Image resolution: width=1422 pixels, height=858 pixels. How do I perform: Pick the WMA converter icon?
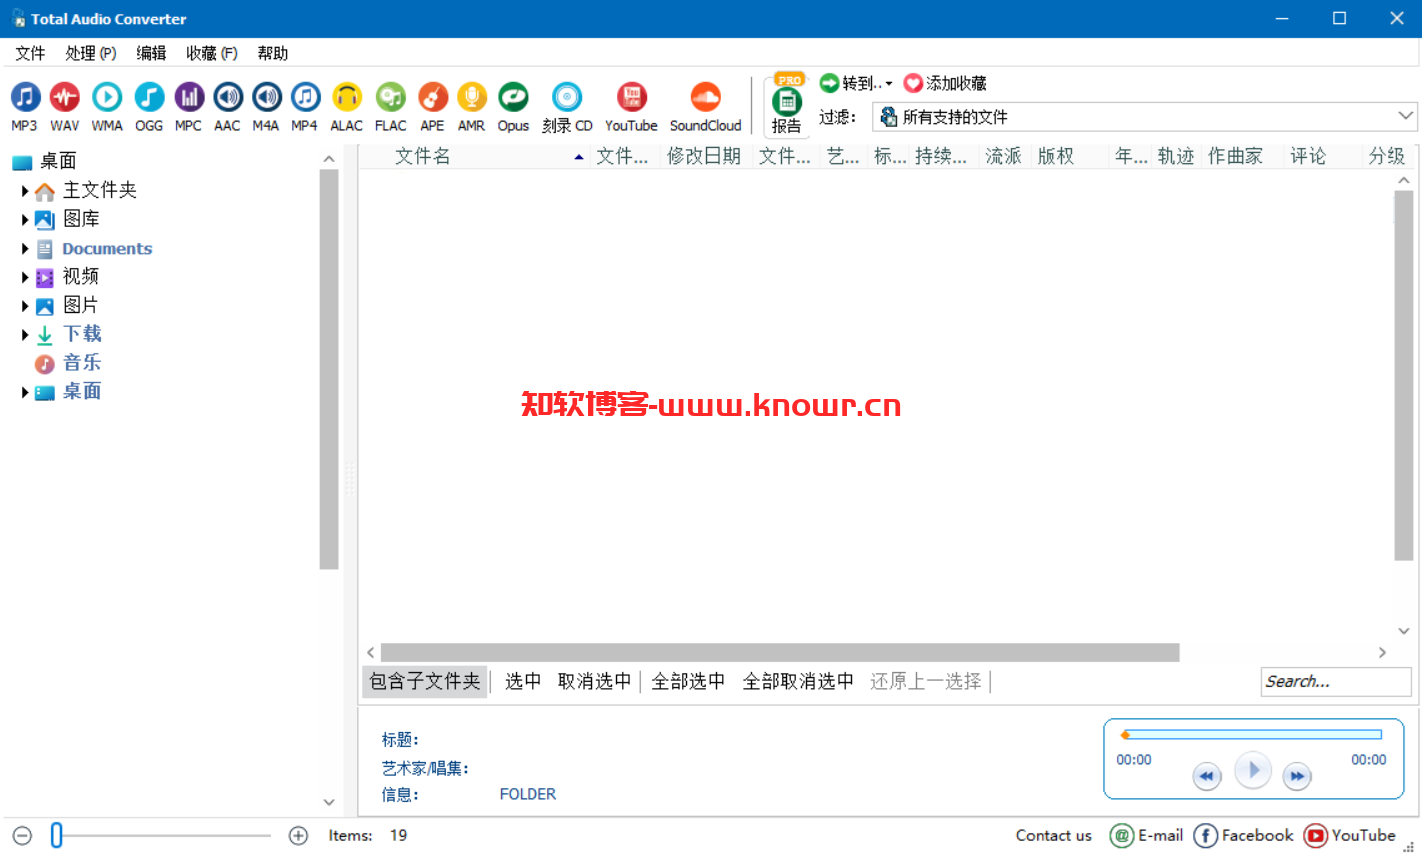coord(107,97)
